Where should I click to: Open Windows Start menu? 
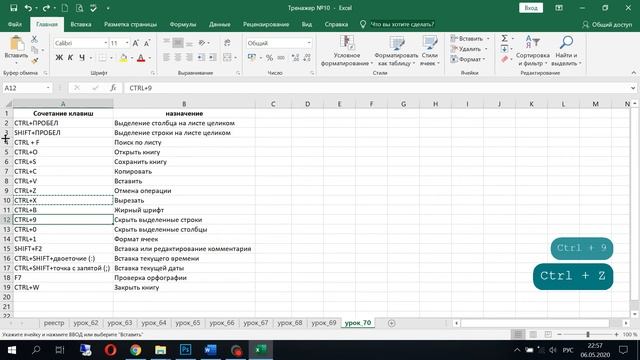point(12,350)
